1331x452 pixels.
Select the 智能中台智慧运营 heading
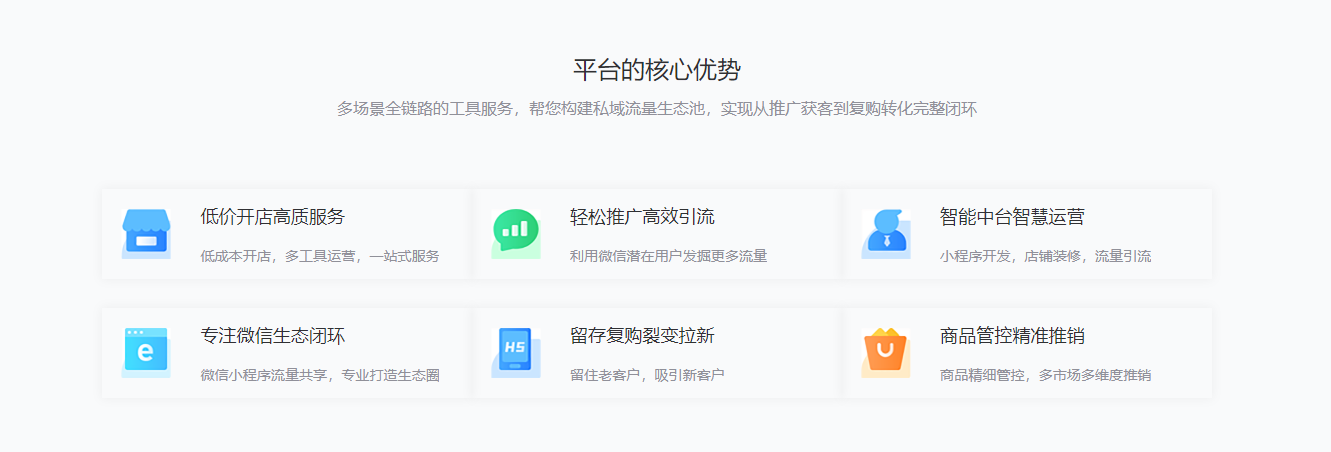click(x=1012, y=217)
